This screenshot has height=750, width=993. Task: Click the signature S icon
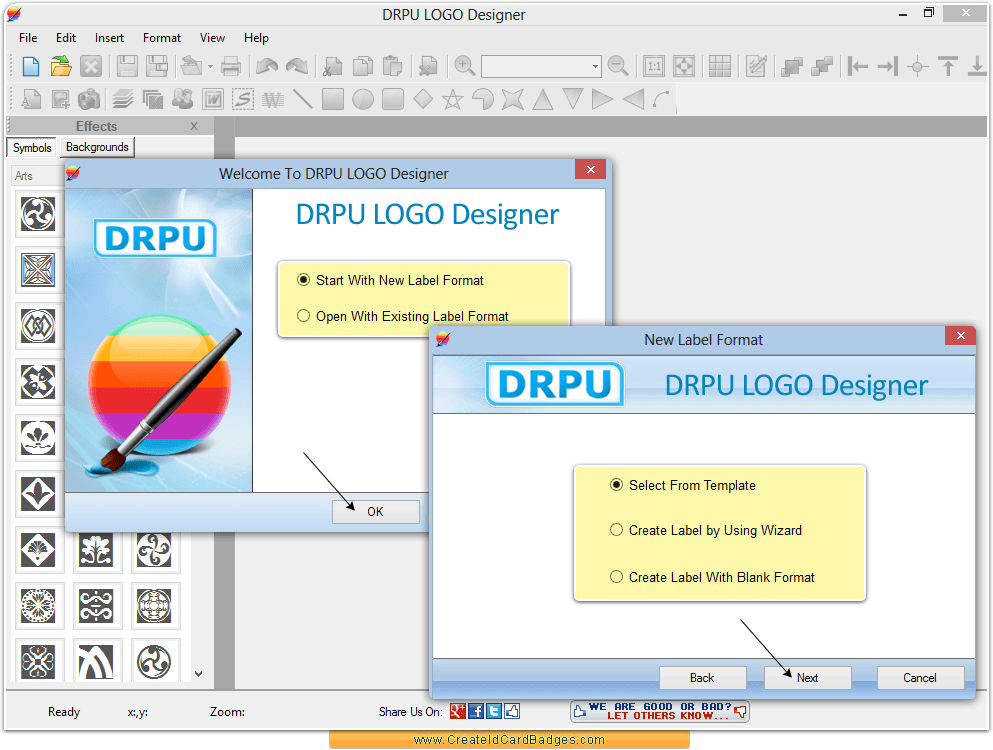click(243, 99)
